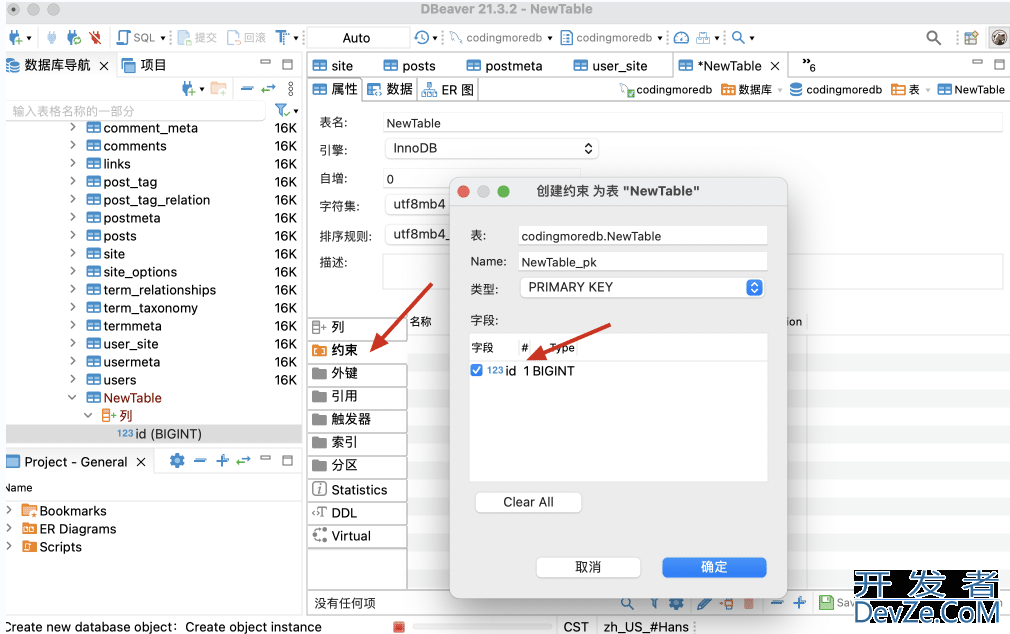
Task: Open the global search magnifier at top right
Action: (933, 37)
